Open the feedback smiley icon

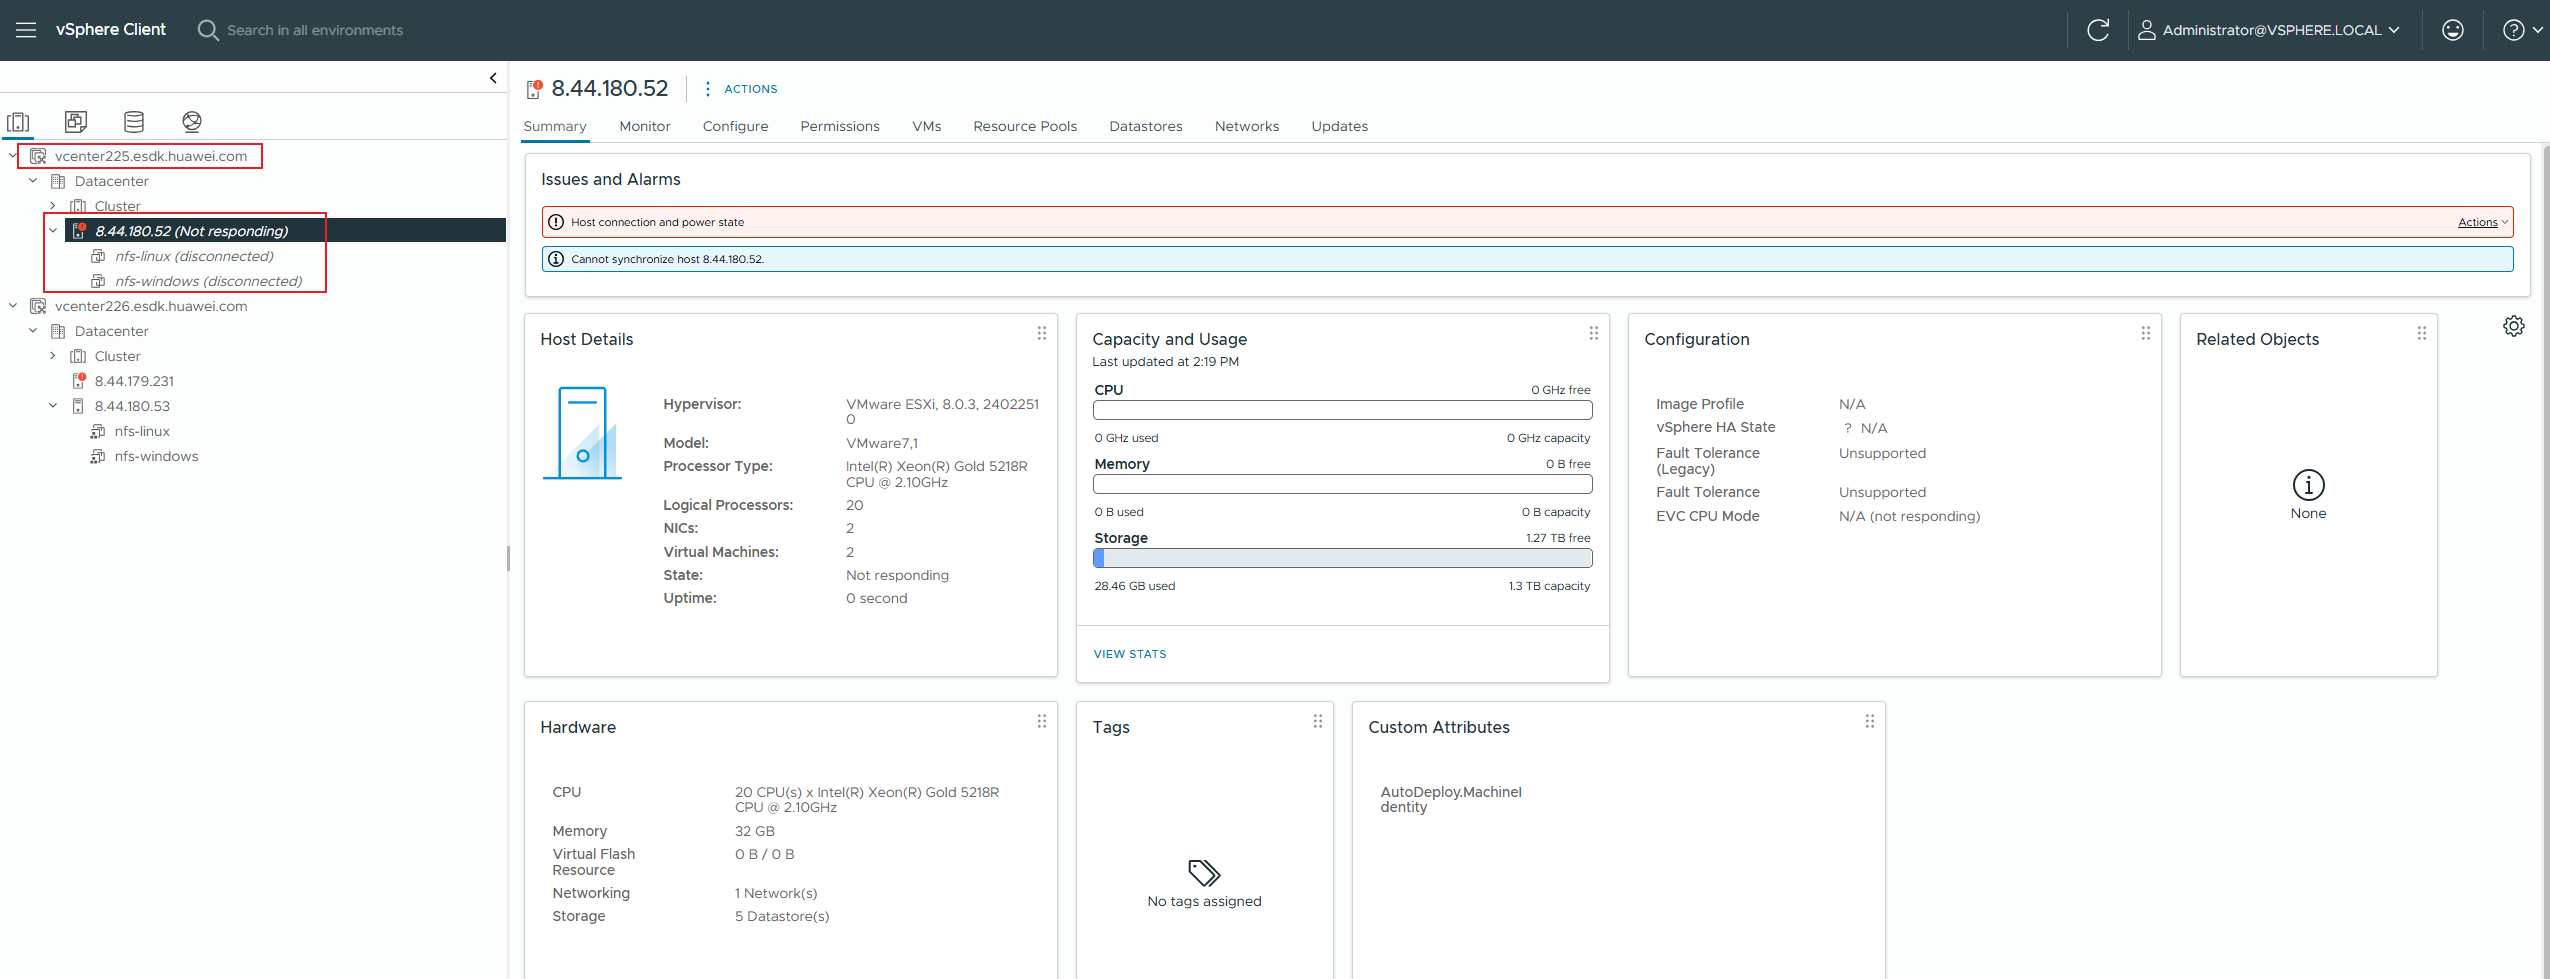[x=2452, y=30]
